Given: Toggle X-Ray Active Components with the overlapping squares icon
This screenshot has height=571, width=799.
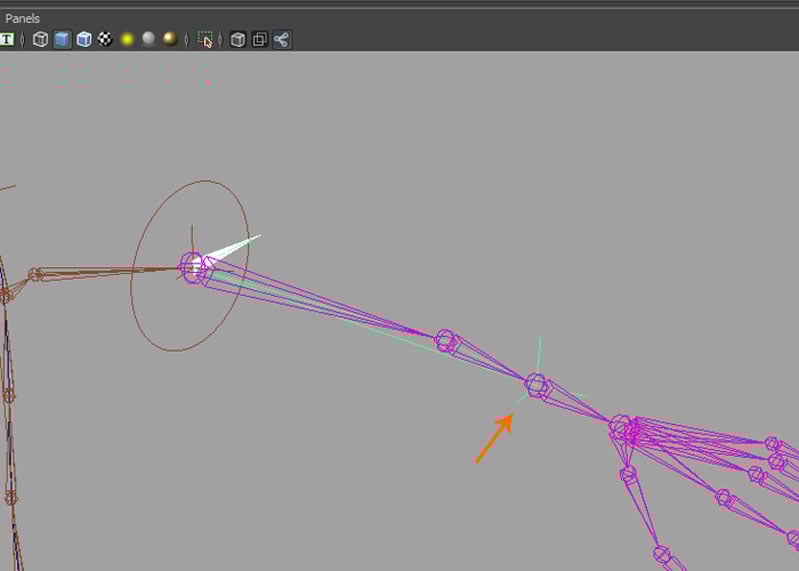Looking at the screenshot, I should tap(259, 39).
